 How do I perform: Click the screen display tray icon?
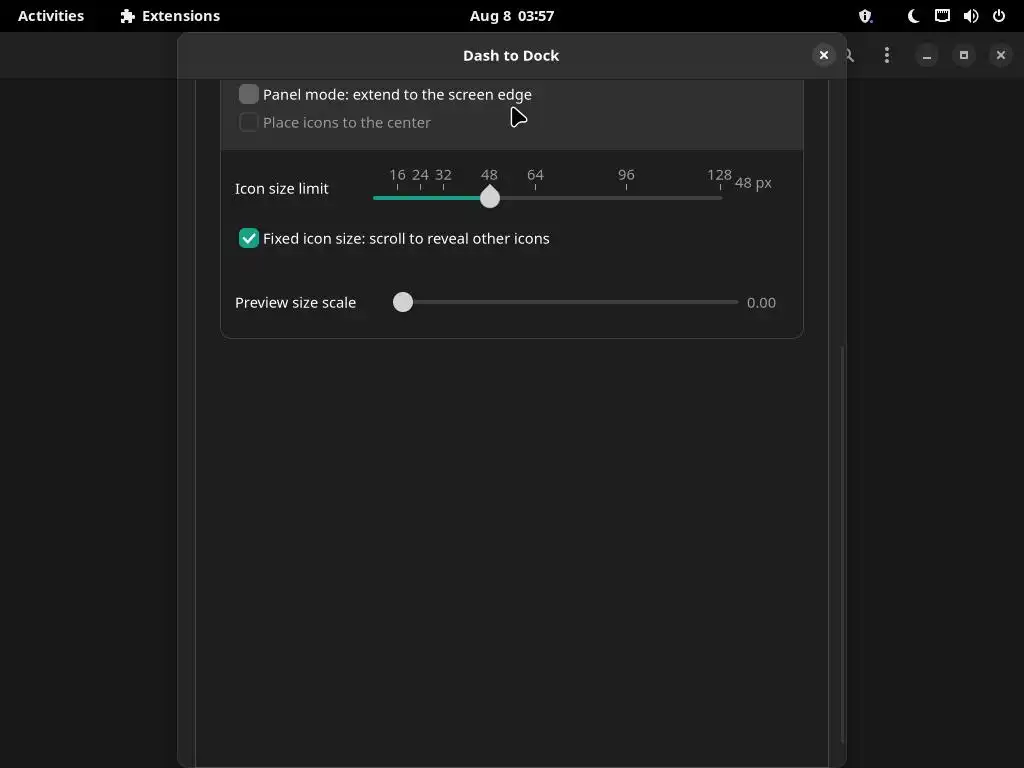(x=942, y=16)
